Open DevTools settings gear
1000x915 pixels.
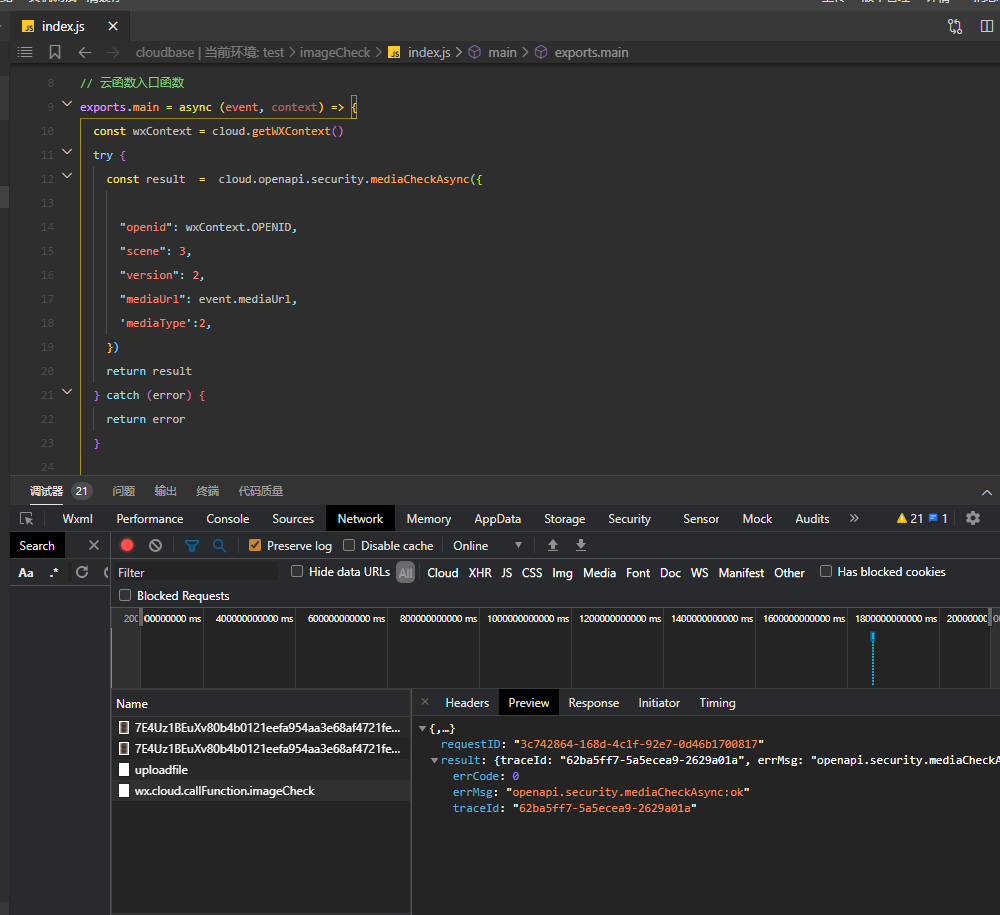click(x=973, y=518)
